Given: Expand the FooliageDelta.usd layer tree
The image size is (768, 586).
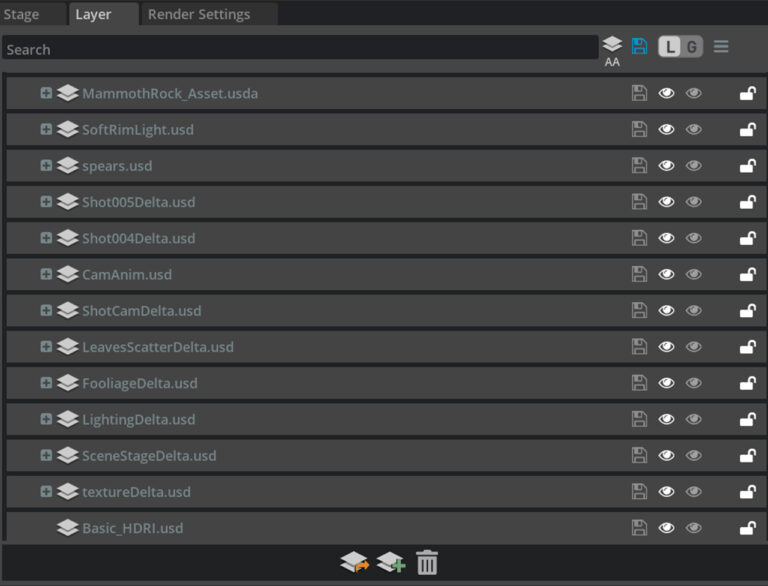Looking at the screenshot, I should point(46,383).
